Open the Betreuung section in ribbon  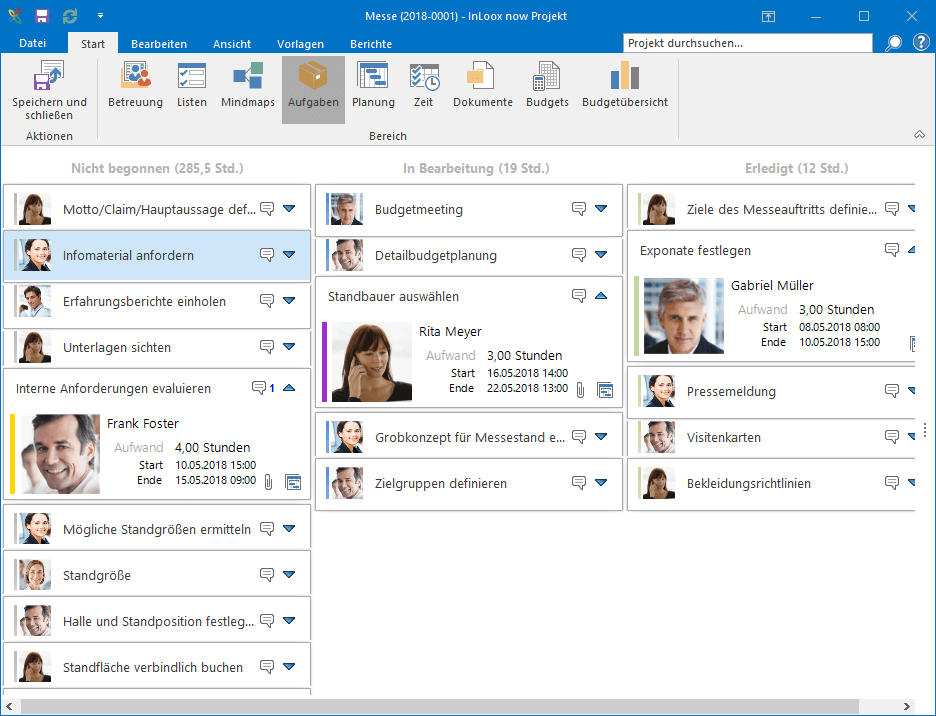click(x=135, y=85)
